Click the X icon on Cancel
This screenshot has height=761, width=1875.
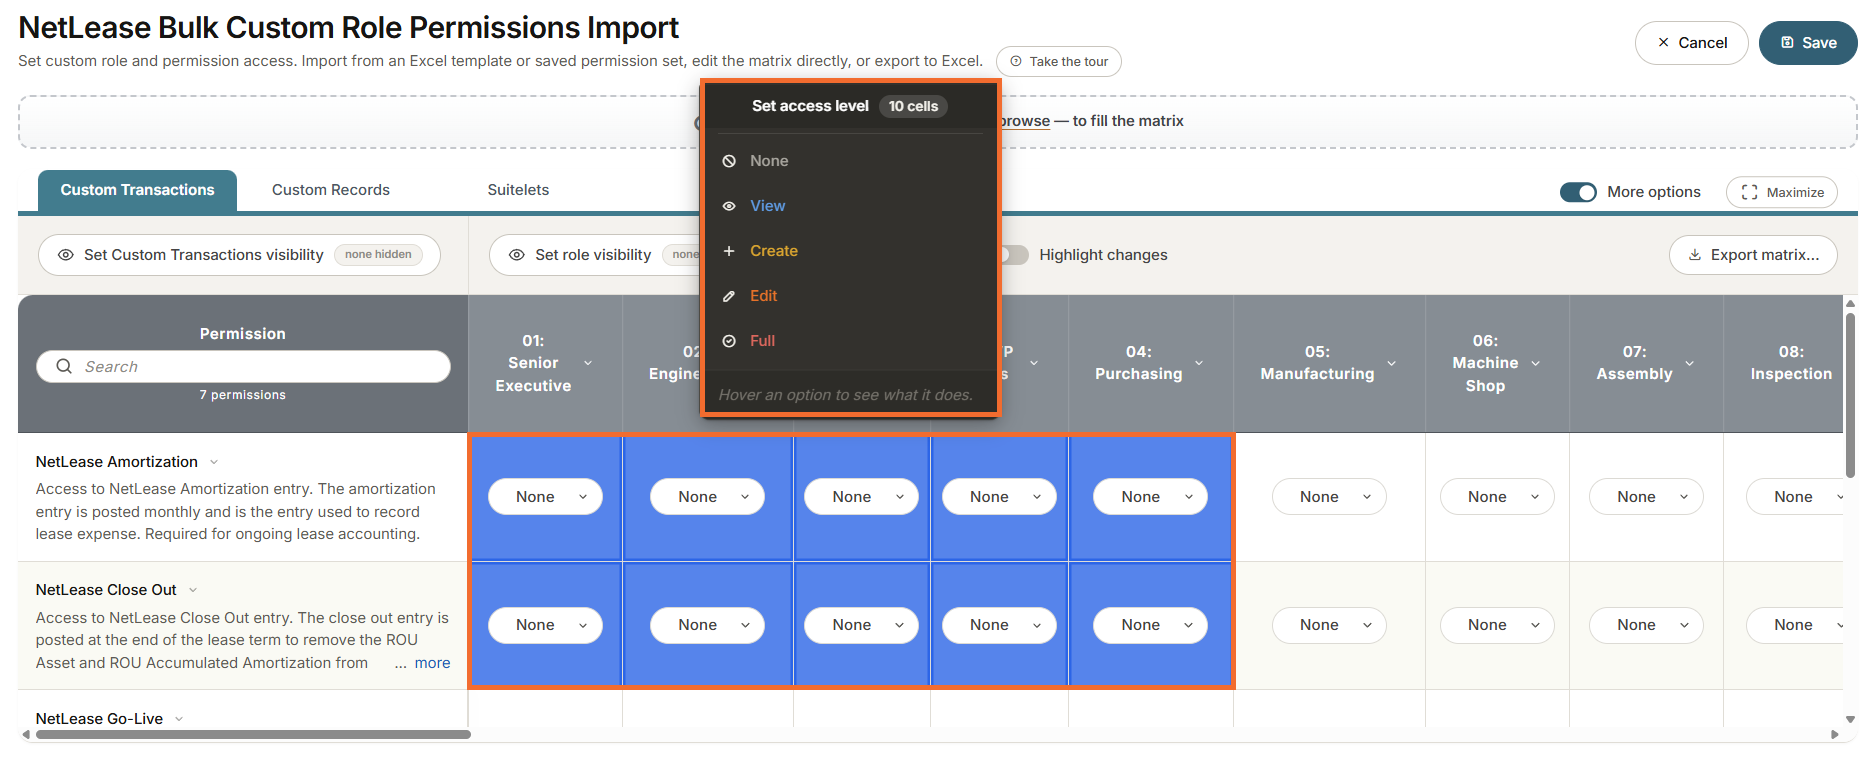click(1663, 43)
